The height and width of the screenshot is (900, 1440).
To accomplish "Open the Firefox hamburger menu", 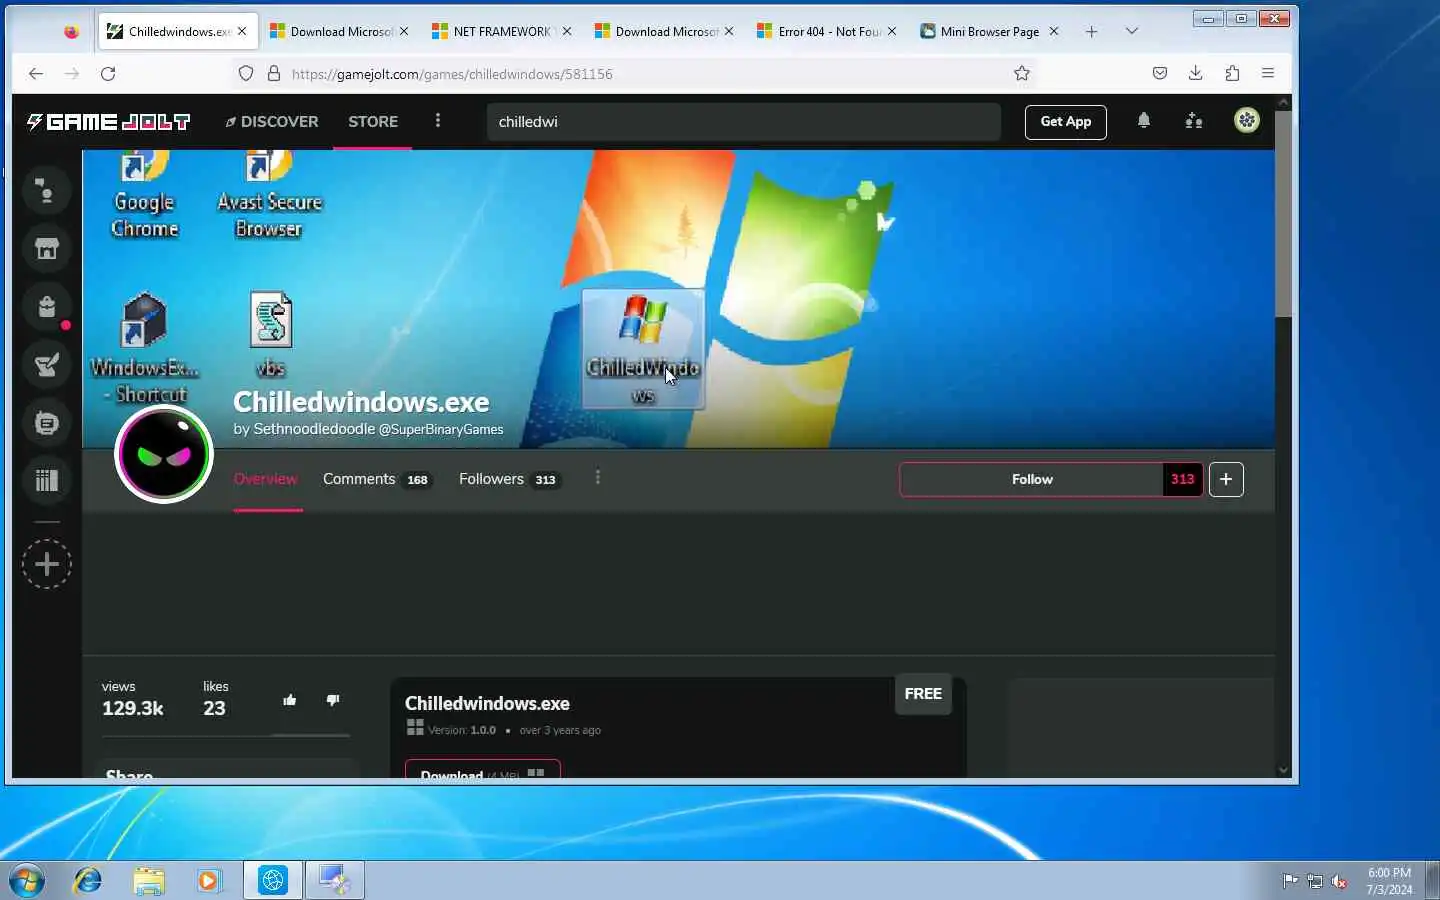I will pyautogui.click(x=1268, y=73).
